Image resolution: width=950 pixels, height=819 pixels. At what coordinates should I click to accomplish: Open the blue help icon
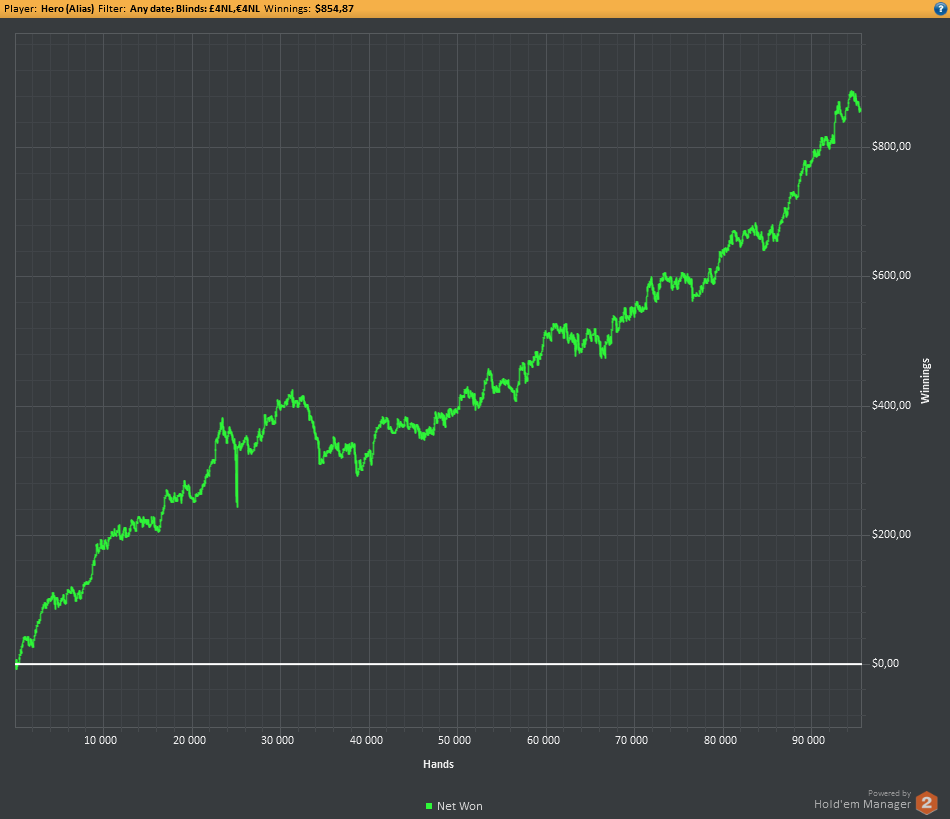(x=940, y=8)
